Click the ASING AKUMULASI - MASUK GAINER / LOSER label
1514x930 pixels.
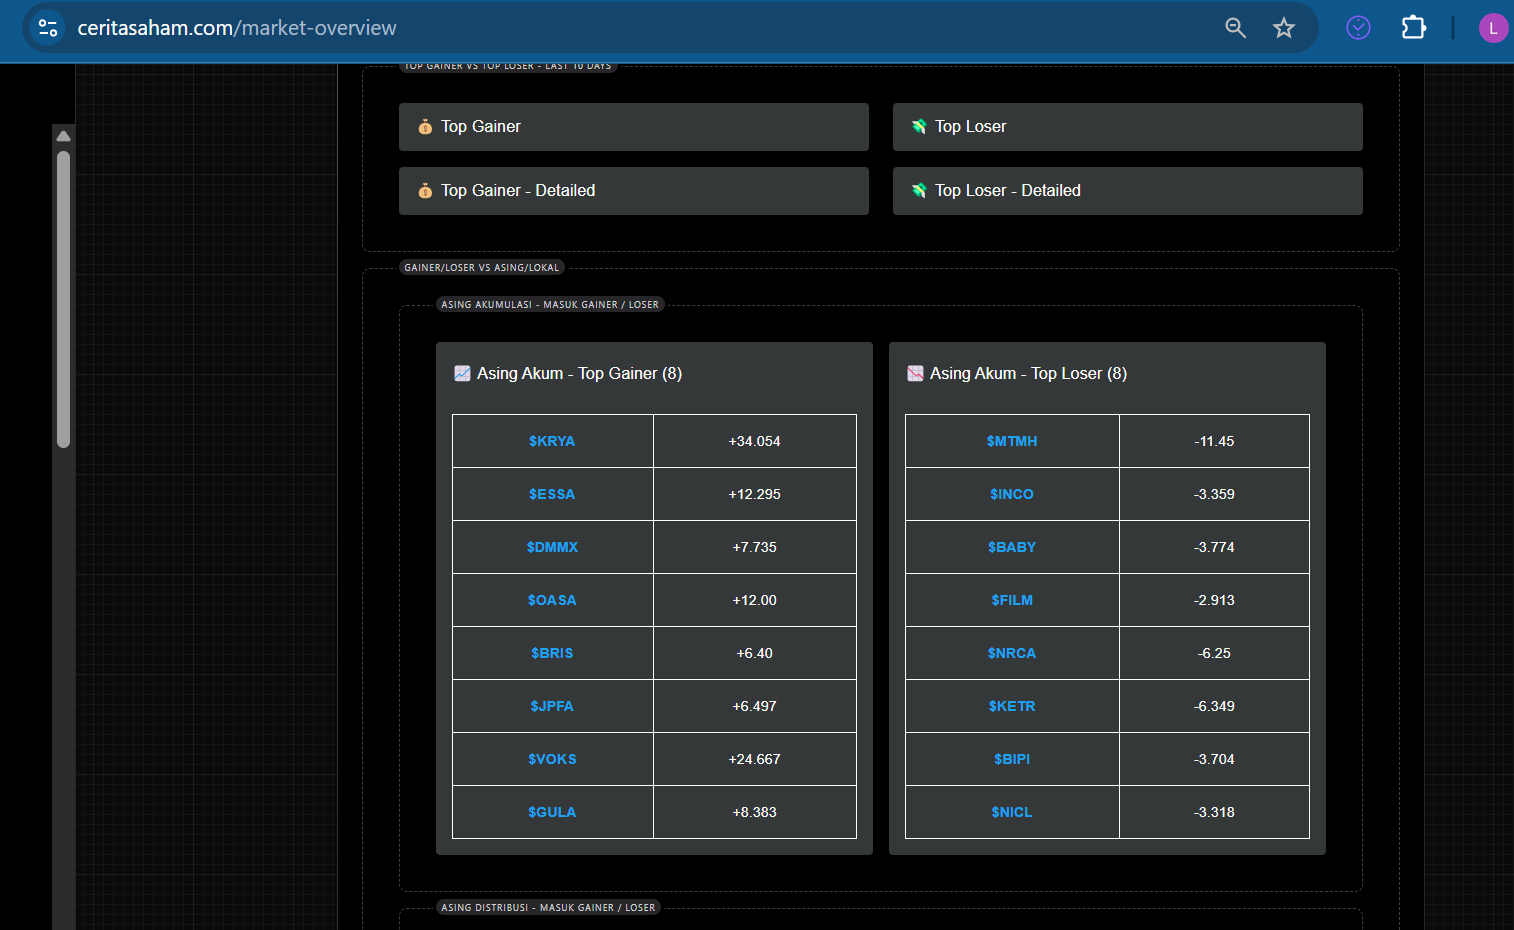550,305
